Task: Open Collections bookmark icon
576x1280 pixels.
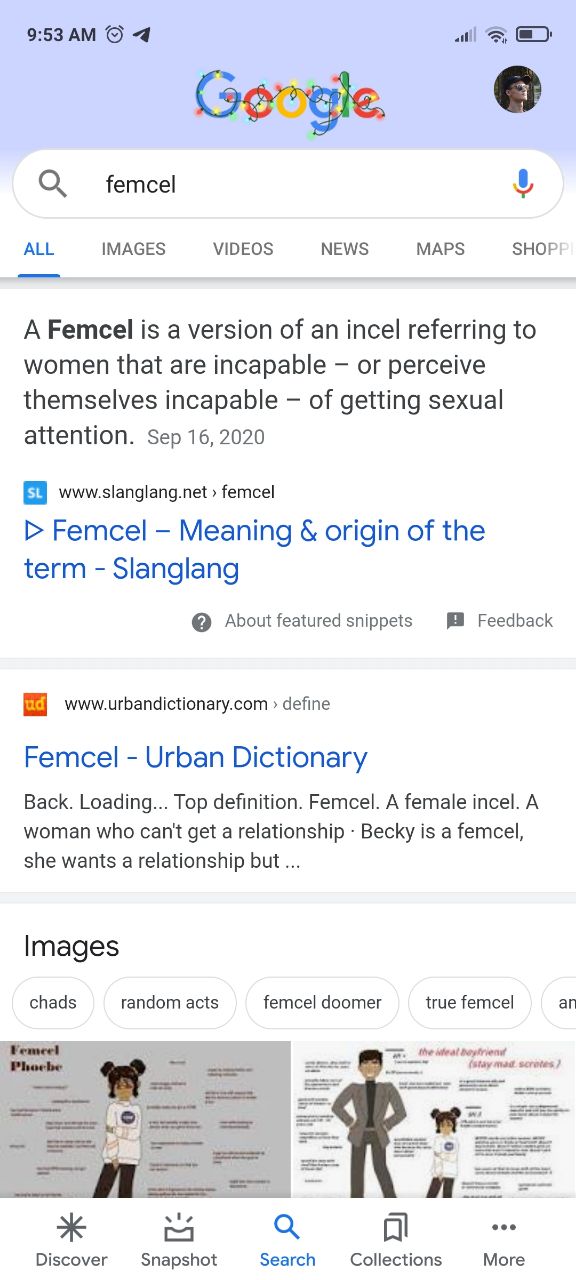Action: pyautogui.click(x=396, y=1227)
